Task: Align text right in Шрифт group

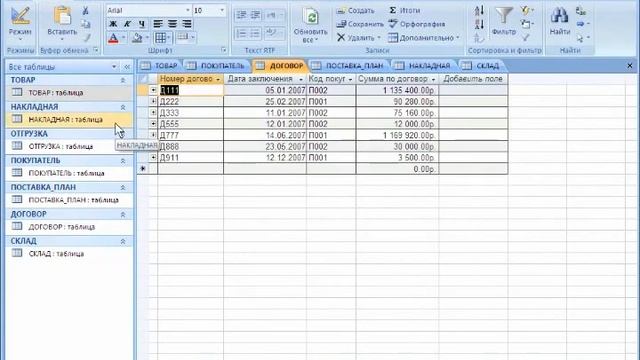Action: coord(187,24)
